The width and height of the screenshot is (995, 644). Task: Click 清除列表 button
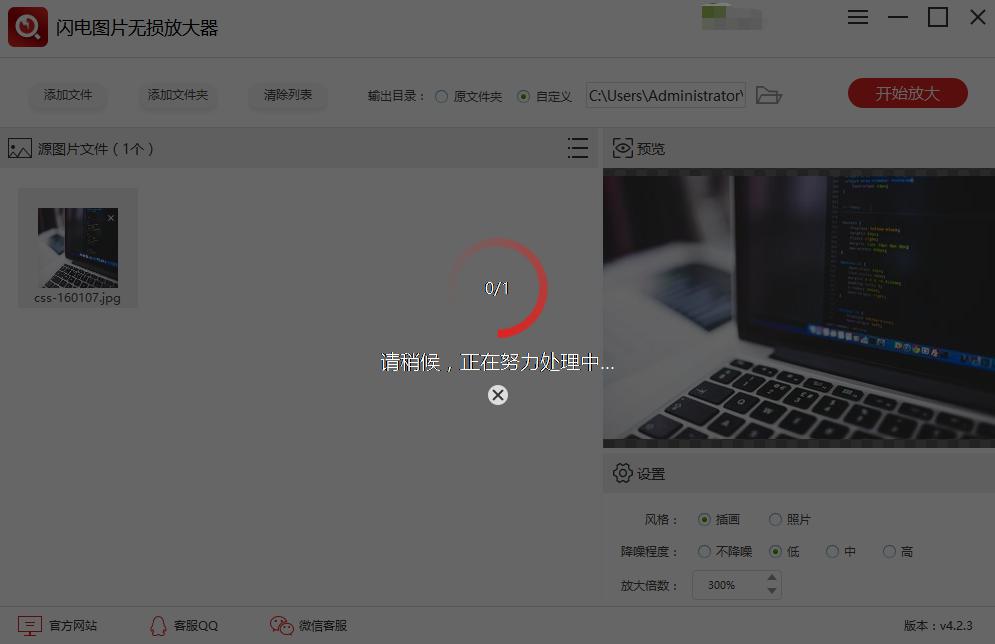pyautogui.click(x=288, y=95)
